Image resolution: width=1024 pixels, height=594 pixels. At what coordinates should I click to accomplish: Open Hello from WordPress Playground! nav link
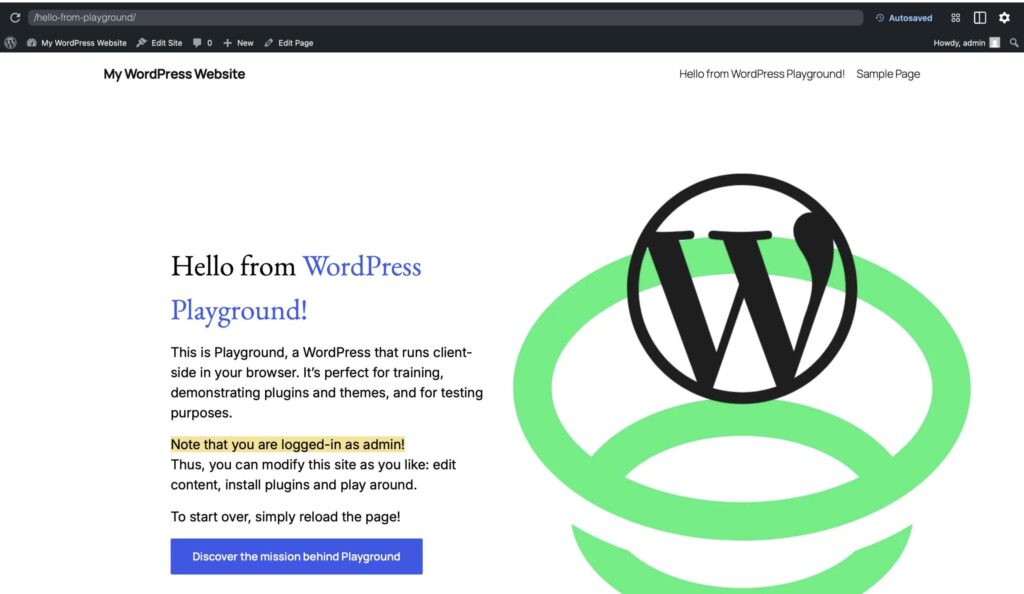(x=761, y=74)
